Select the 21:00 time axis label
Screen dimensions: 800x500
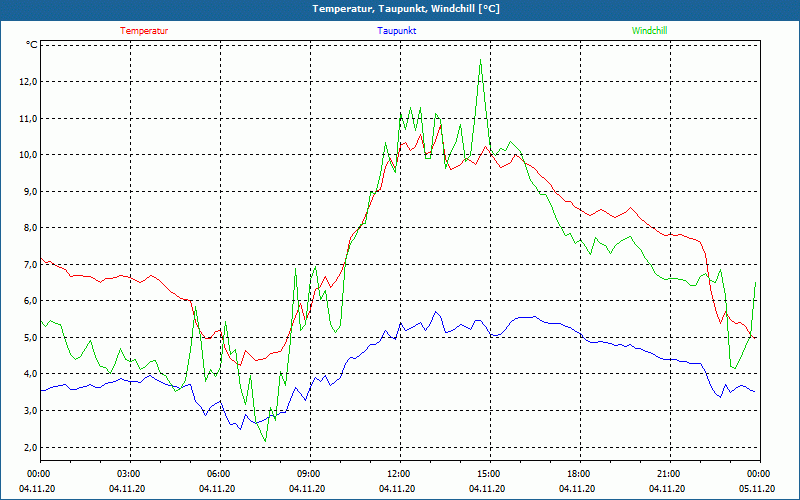tap(668, 473)
